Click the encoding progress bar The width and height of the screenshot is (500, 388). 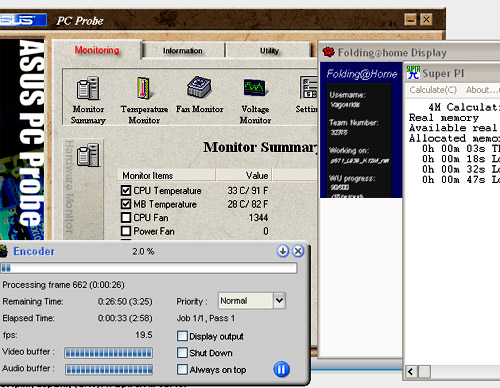coord(149,268)
